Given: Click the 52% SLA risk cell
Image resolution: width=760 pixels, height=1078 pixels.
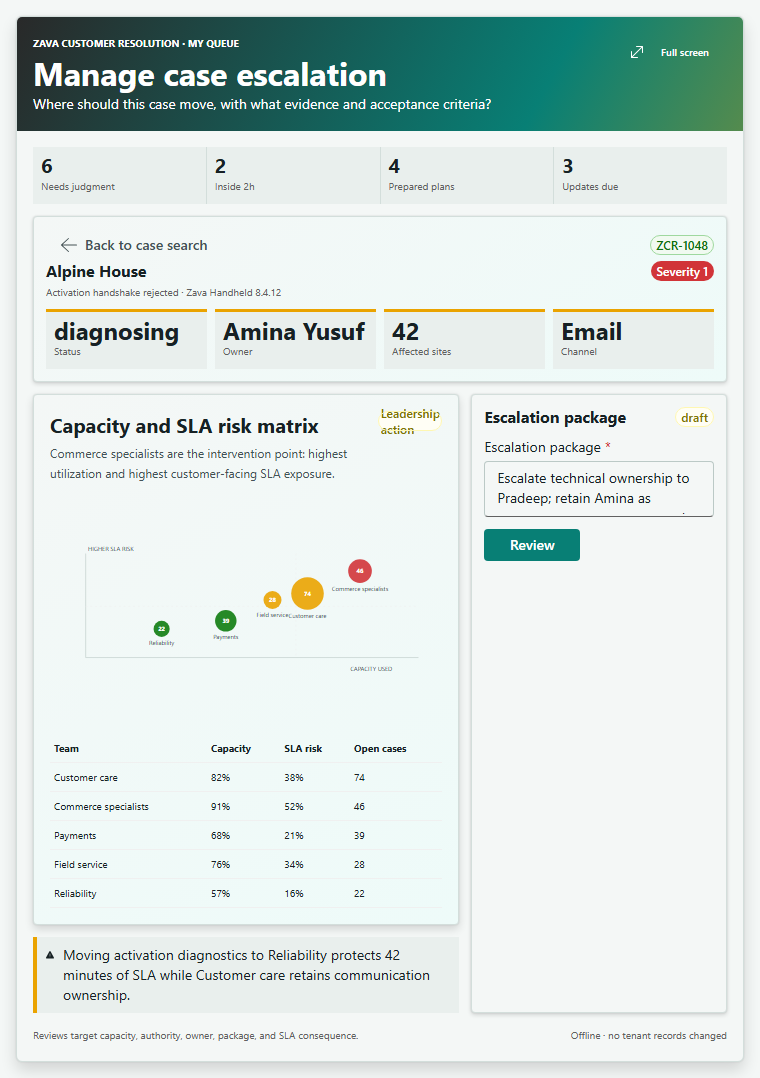Looking at the screenshot, I should [x=294, y=806].
